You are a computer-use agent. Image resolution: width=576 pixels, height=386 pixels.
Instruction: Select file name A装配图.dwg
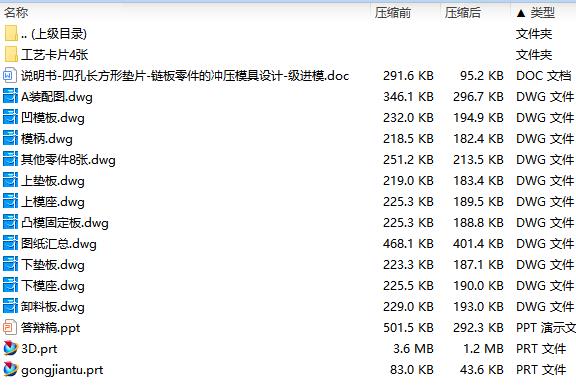tap(57, 97)
